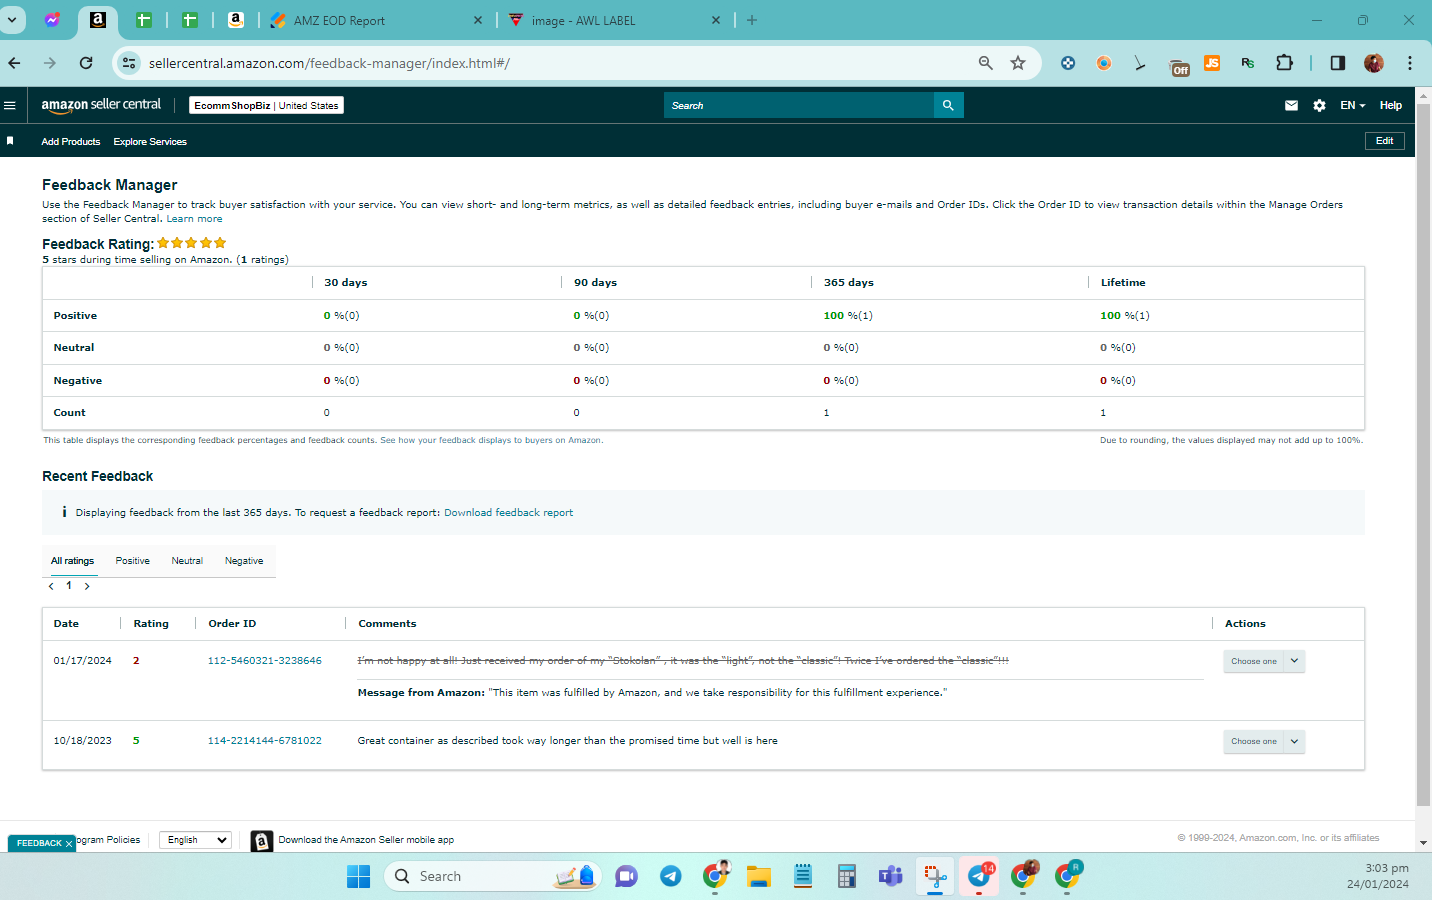Select the All ratings tab
The image size is (1432, 900).
(73, 561)
